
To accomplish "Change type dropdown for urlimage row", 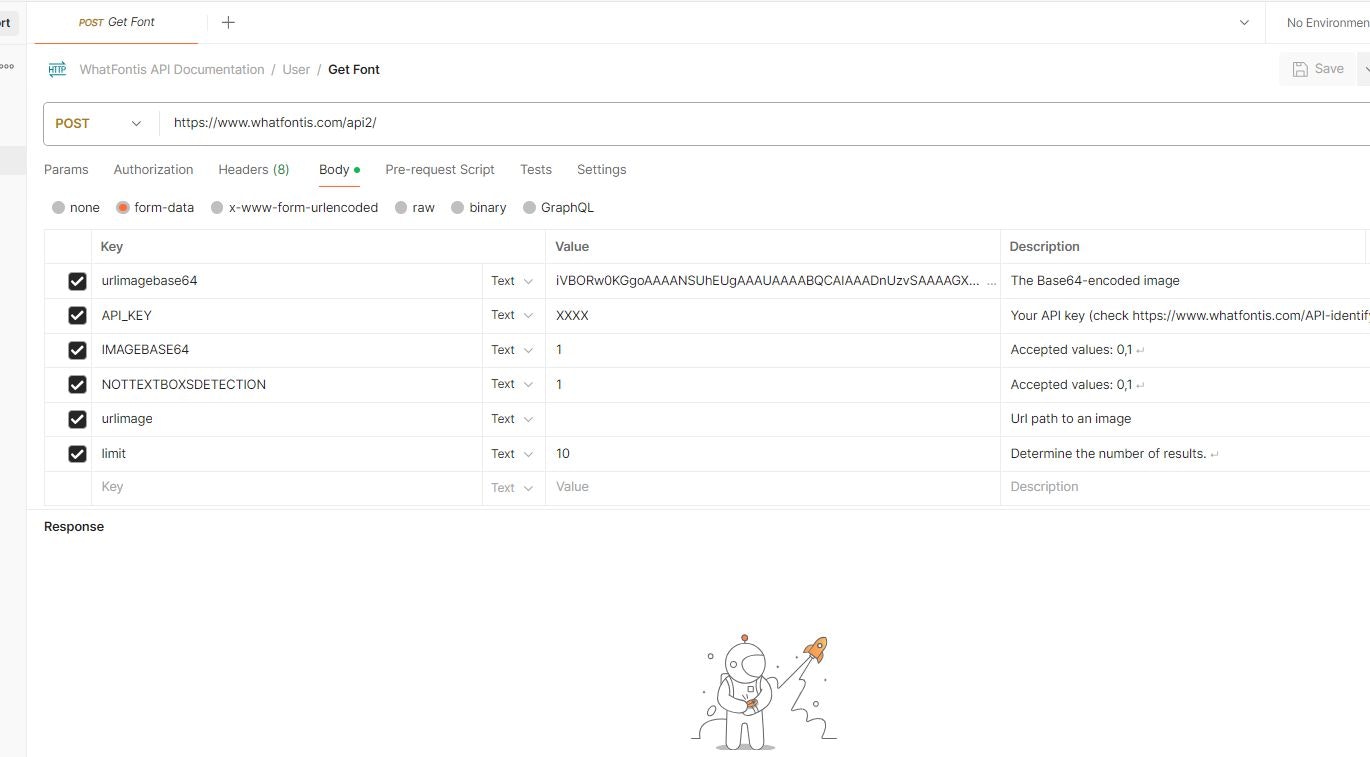I will [x=513, y=419].
